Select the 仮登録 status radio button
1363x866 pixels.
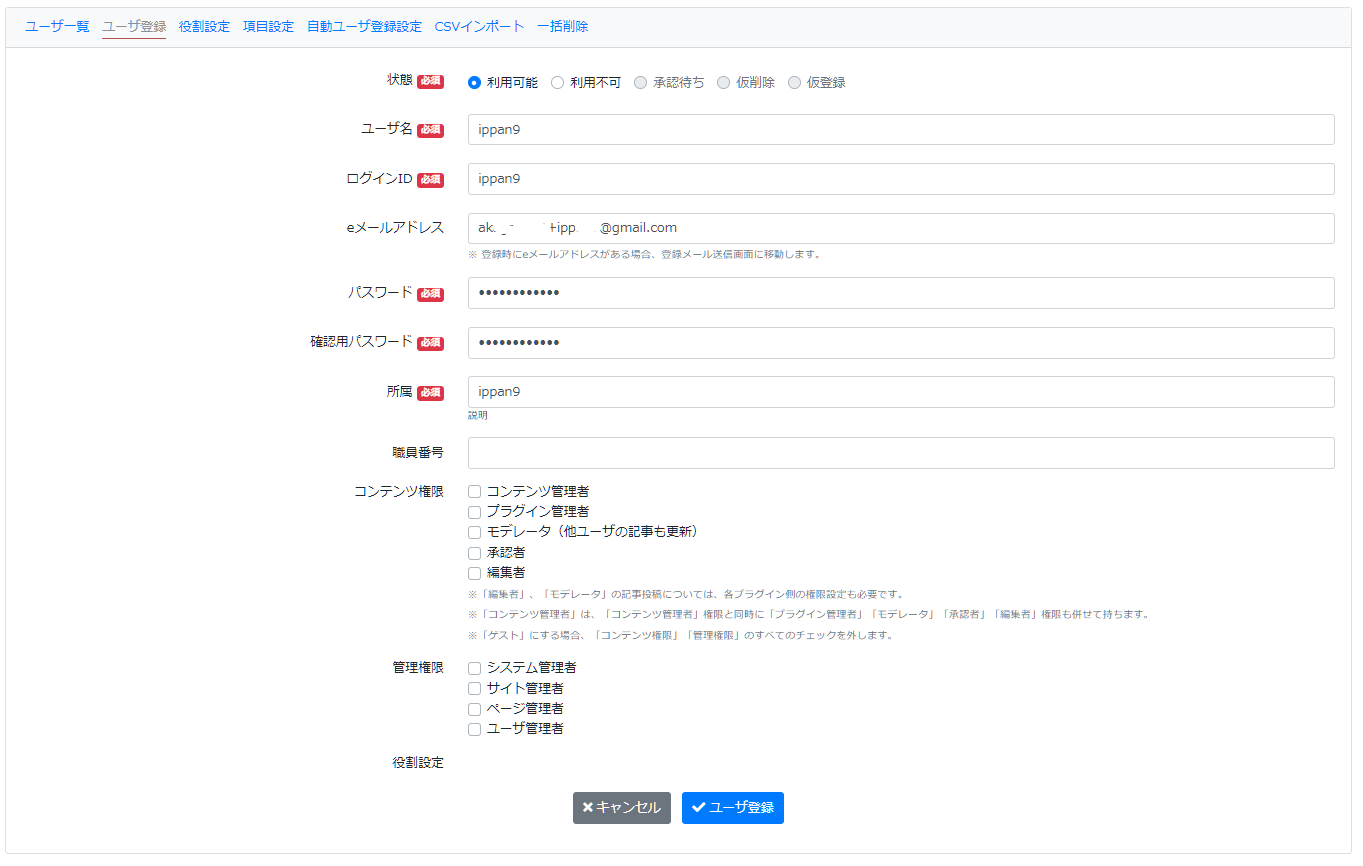tap(795, 82)
